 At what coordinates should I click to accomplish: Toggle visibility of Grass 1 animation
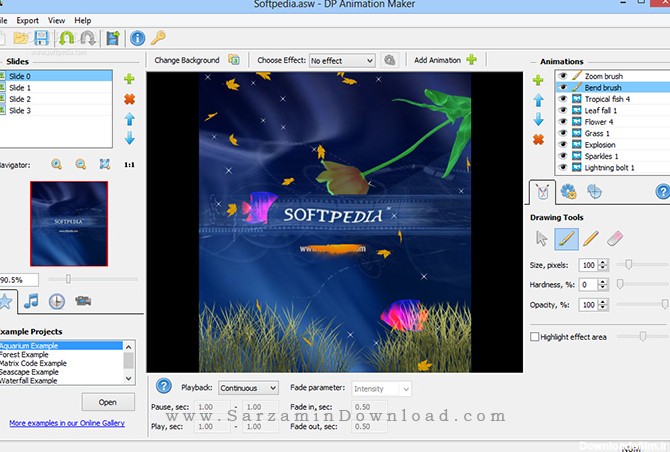tap(563, 133)
